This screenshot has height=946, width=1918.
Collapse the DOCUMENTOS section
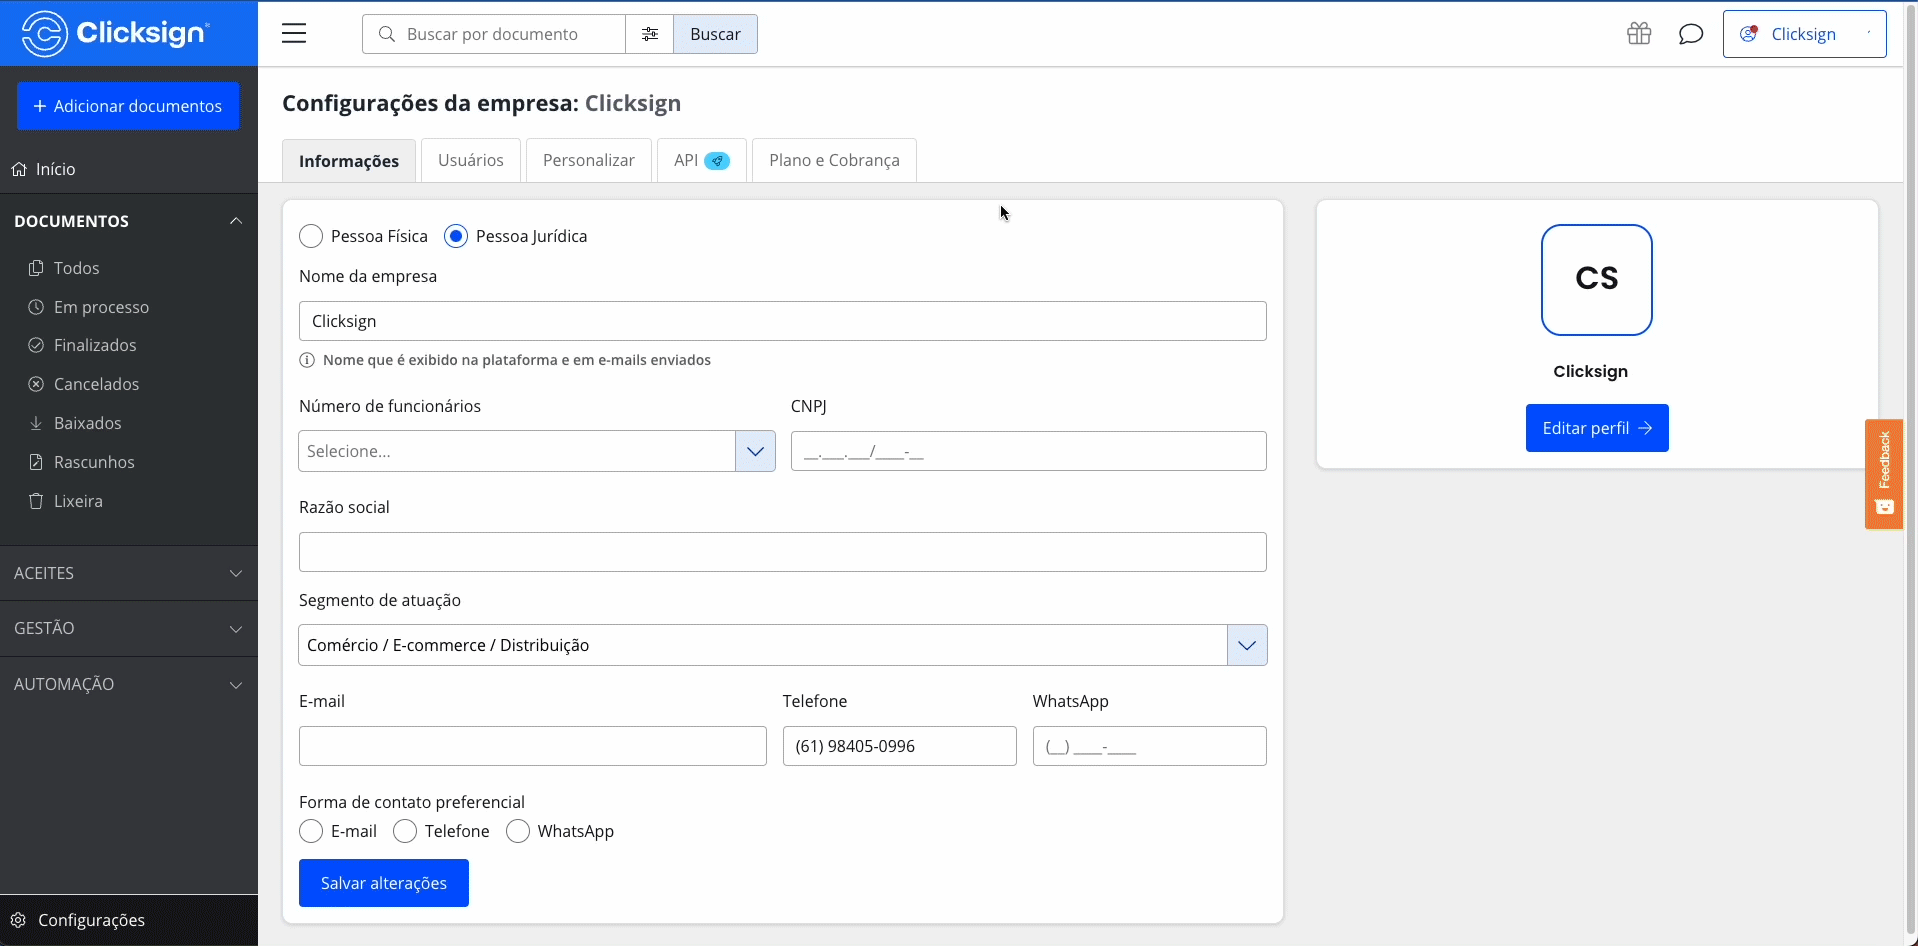(x=129, y=221)
